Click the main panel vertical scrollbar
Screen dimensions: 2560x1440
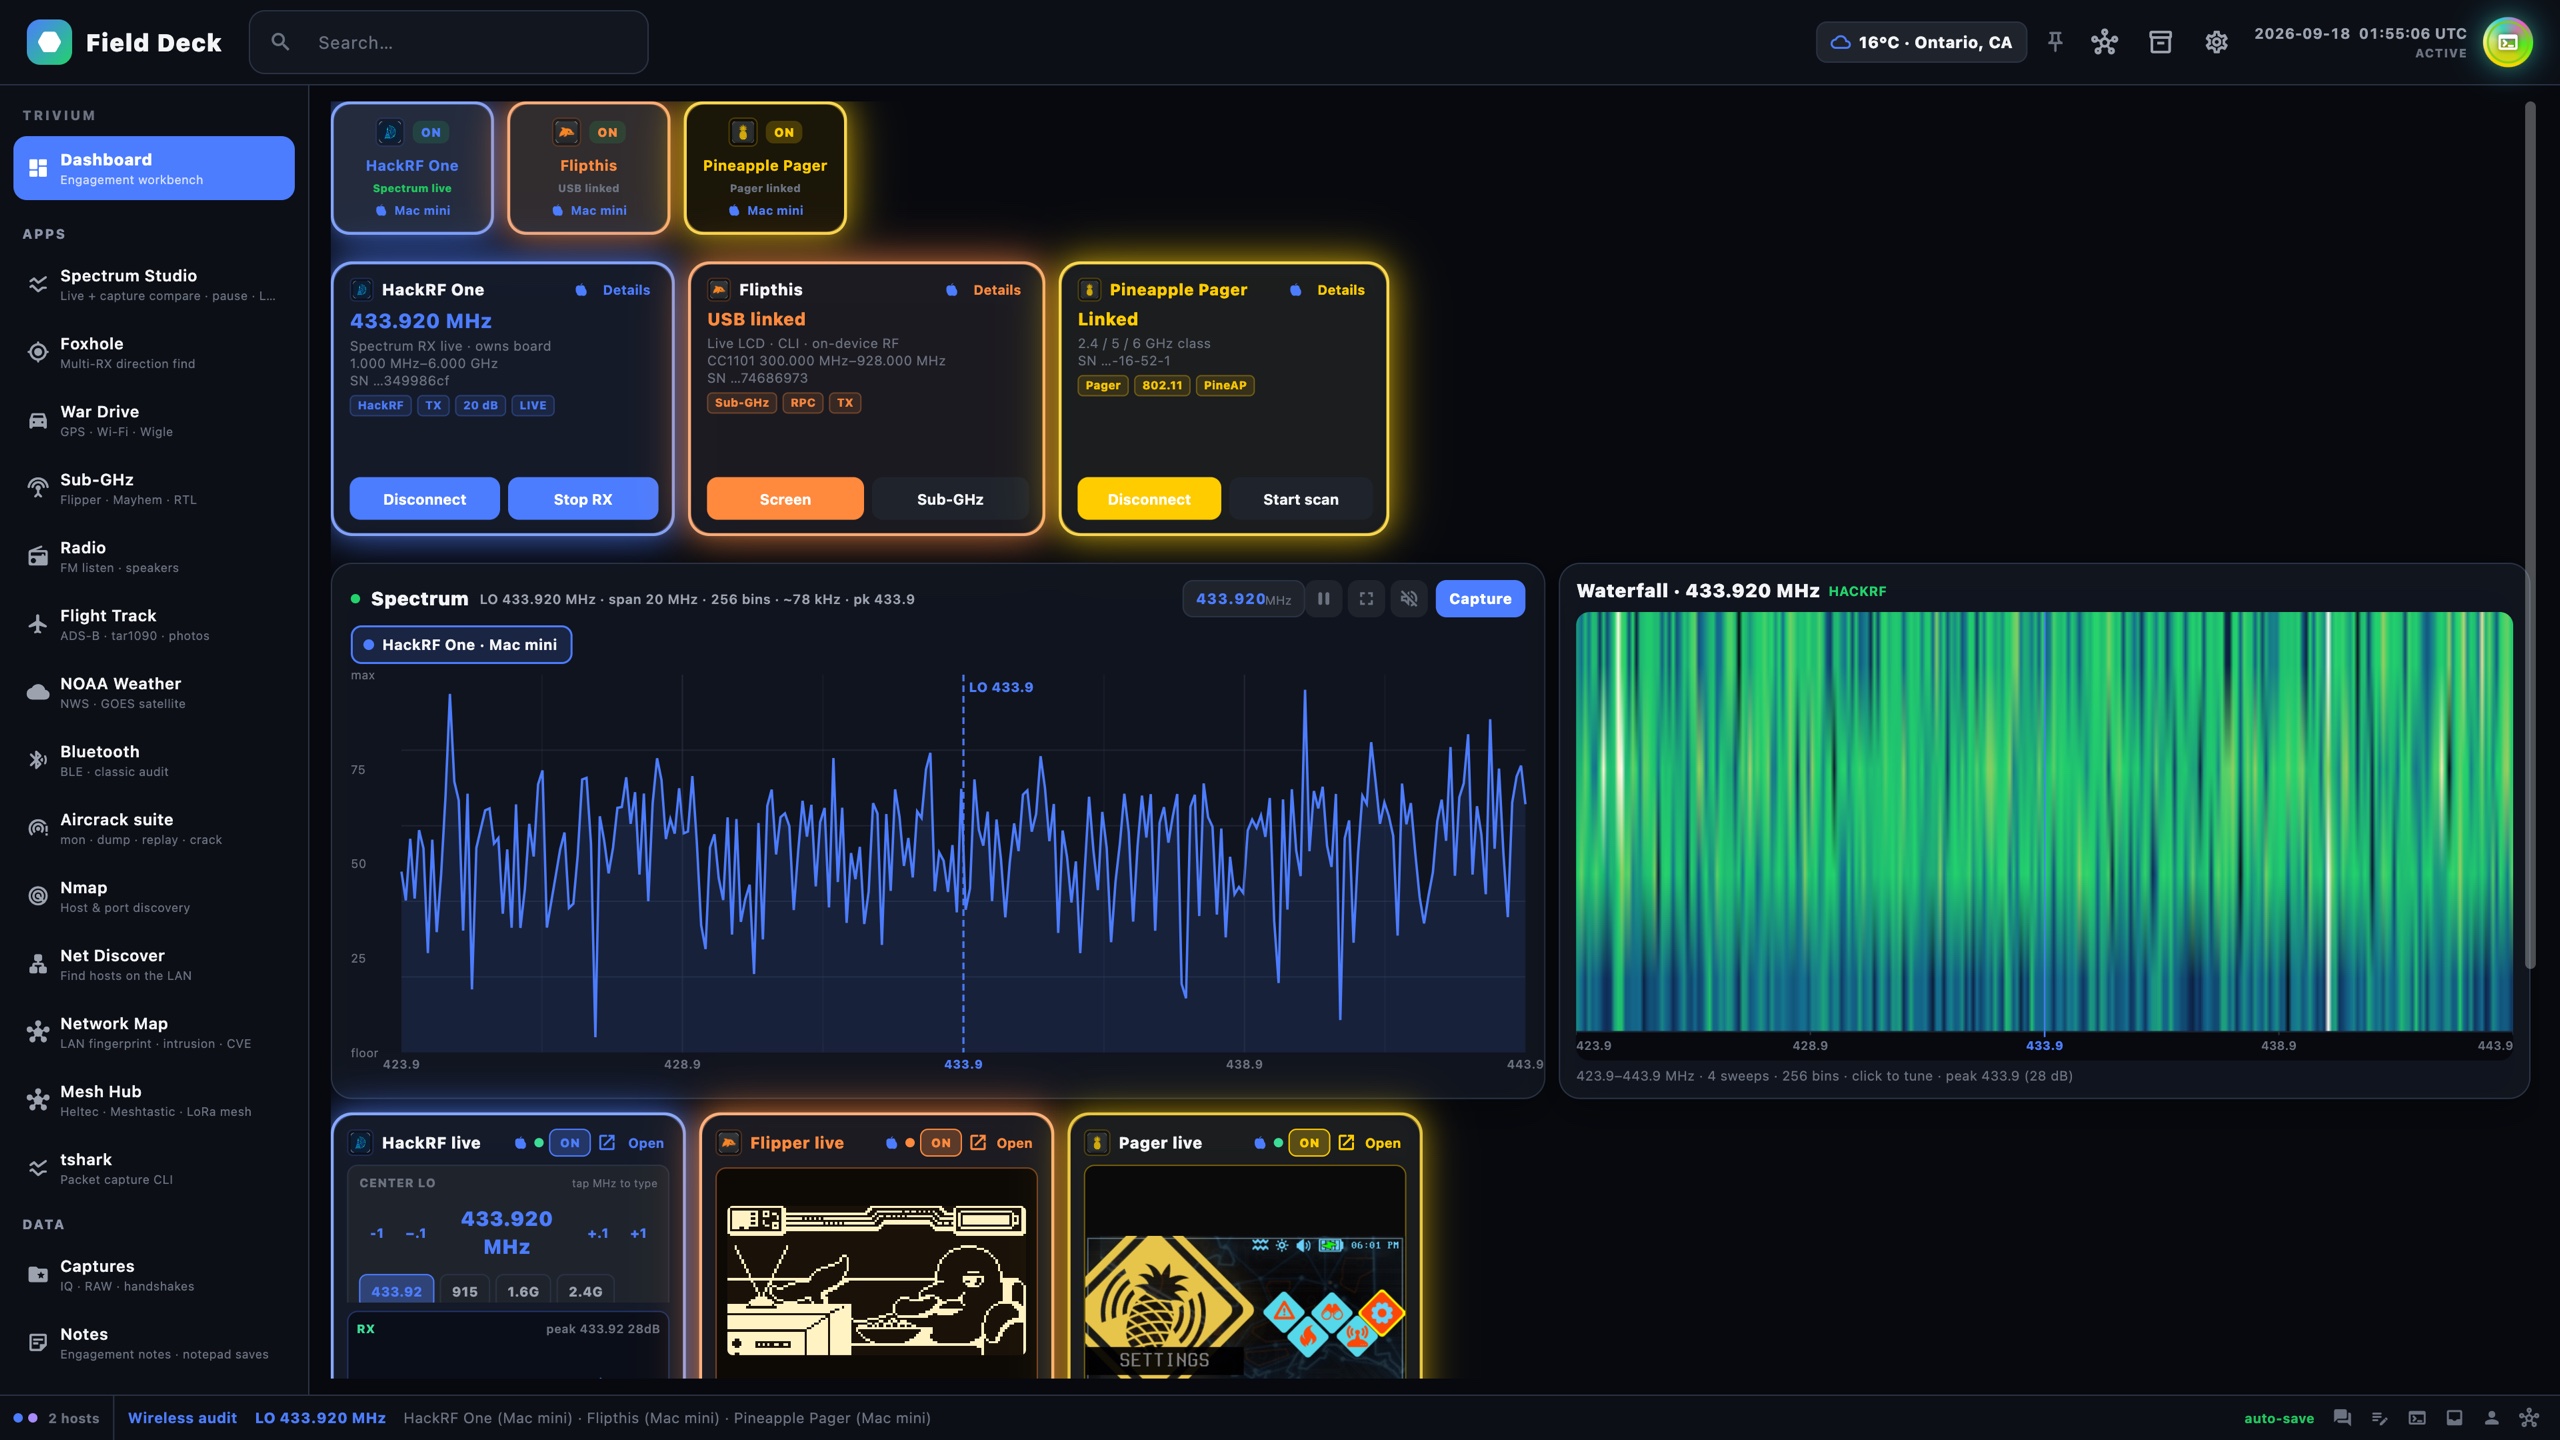2530,535
